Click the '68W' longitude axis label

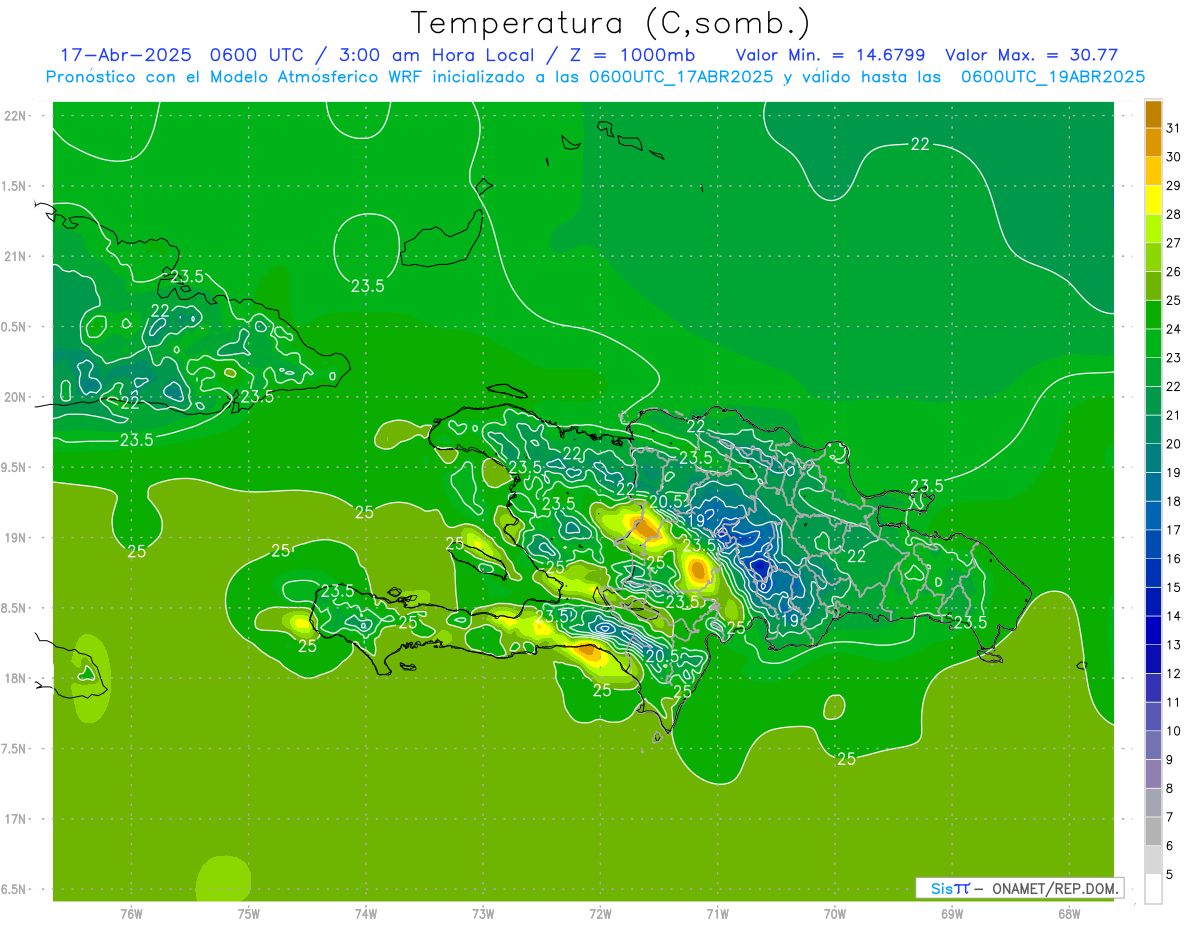point(1068,913)
